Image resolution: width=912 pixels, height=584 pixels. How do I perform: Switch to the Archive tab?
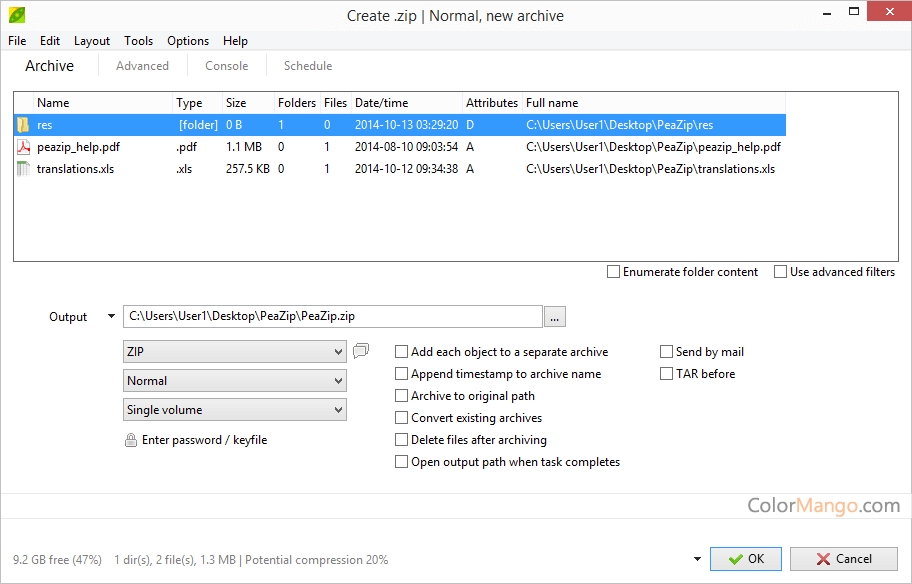(x=49, y=66)
